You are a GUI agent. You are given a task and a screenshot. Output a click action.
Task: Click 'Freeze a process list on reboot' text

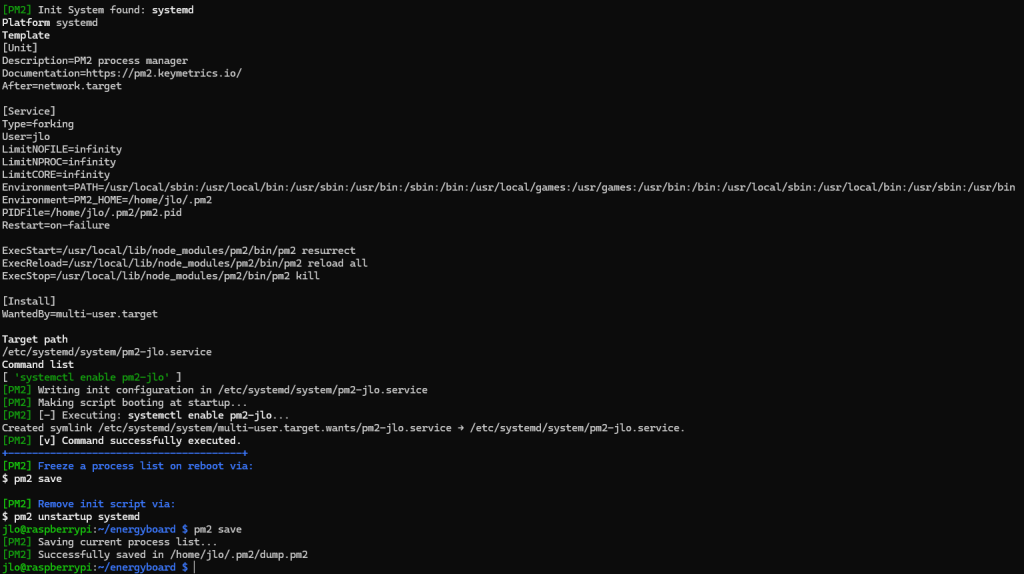(131, 466)
